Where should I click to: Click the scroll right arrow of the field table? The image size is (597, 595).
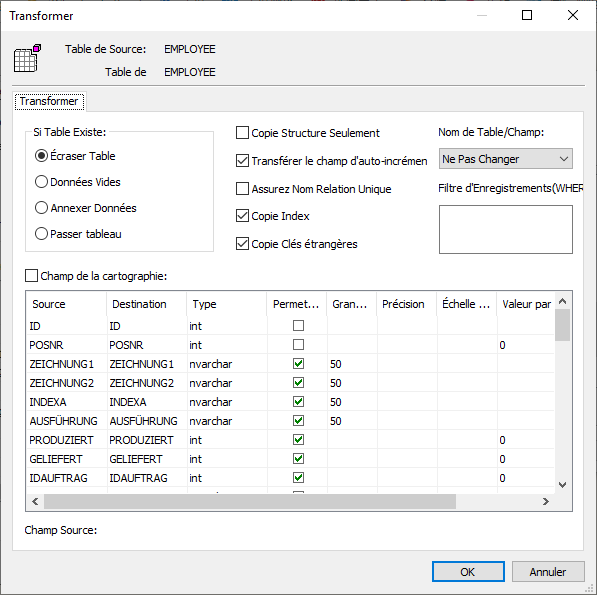[546, 501]
